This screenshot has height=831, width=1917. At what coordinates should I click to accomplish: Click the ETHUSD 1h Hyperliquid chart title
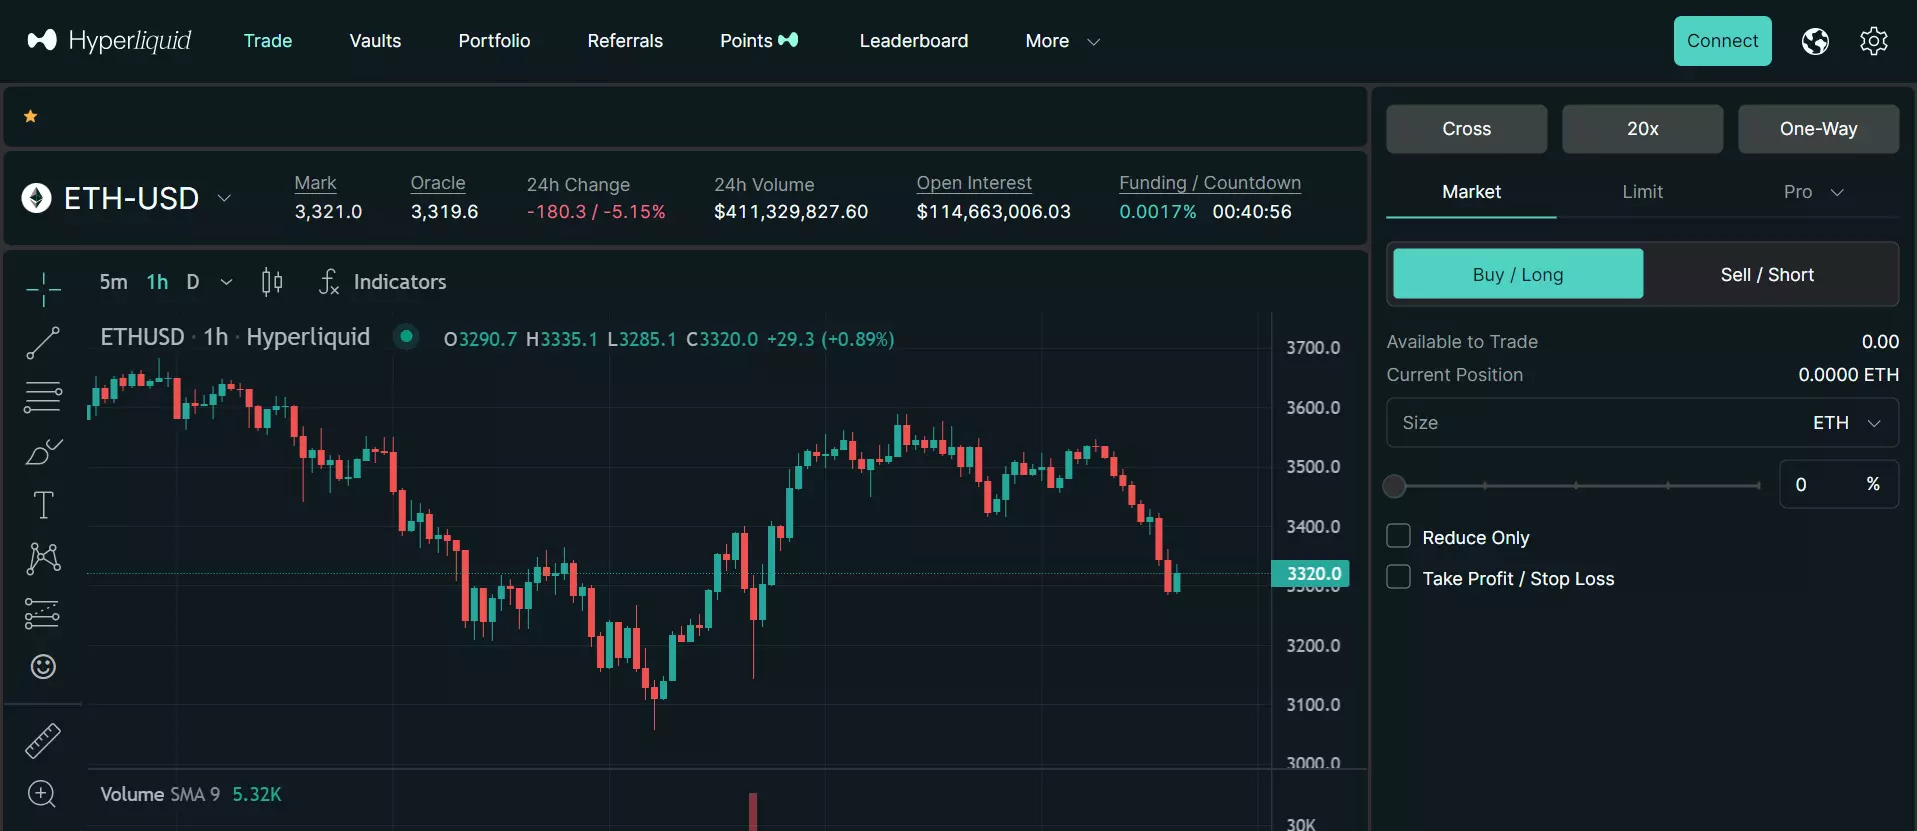(x=235, y=337)
